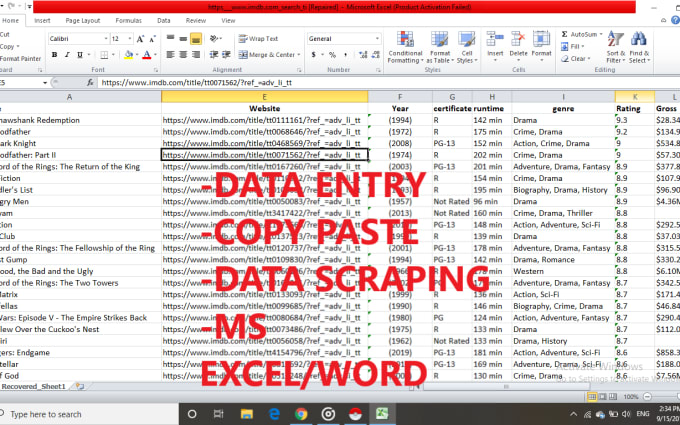Open the Insert ribbon tab
Screen dimensions: 680x425
tap(42, 20)
